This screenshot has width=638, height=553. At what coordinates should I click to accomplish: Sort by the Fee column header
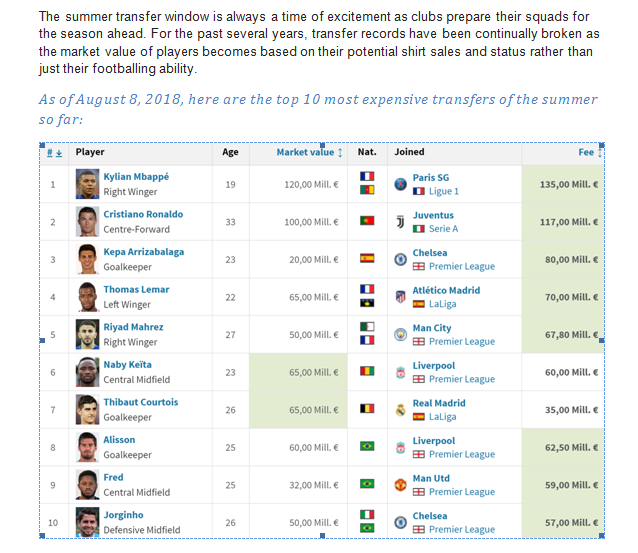pos(588,153)
